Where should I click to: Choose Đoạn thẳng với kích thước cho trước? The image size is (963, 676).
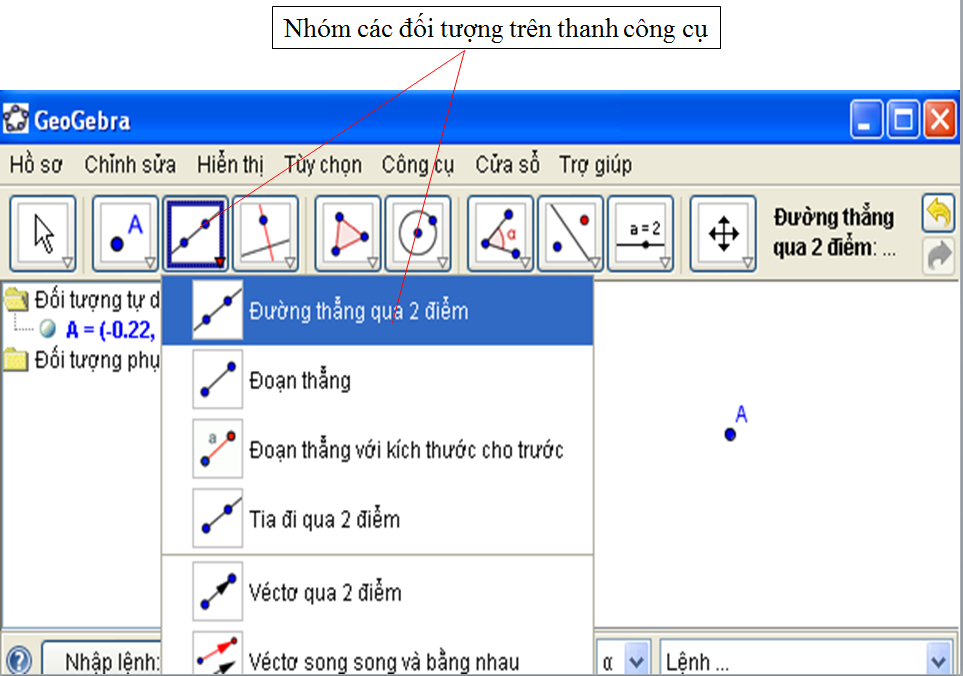[378, 449]
